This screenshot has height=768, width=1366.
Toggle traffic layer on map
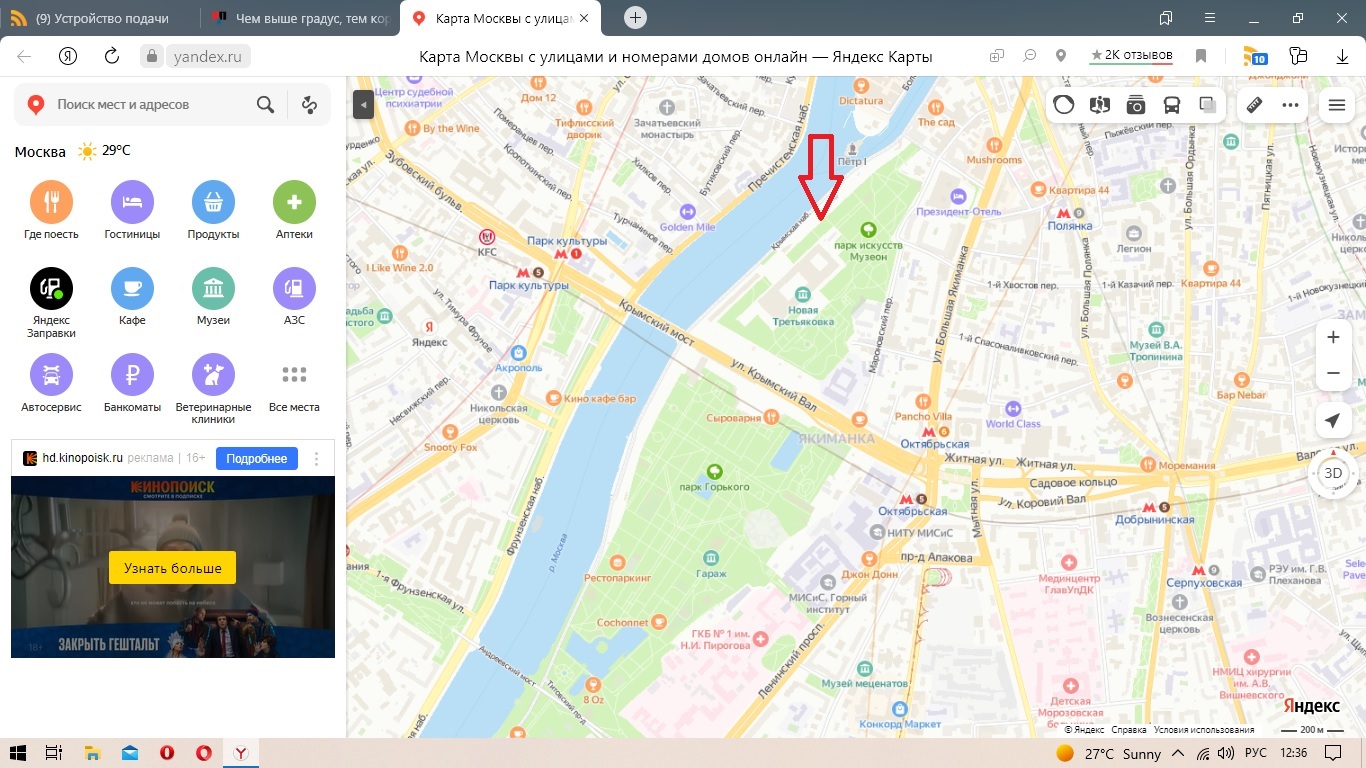pos(1064,104)
